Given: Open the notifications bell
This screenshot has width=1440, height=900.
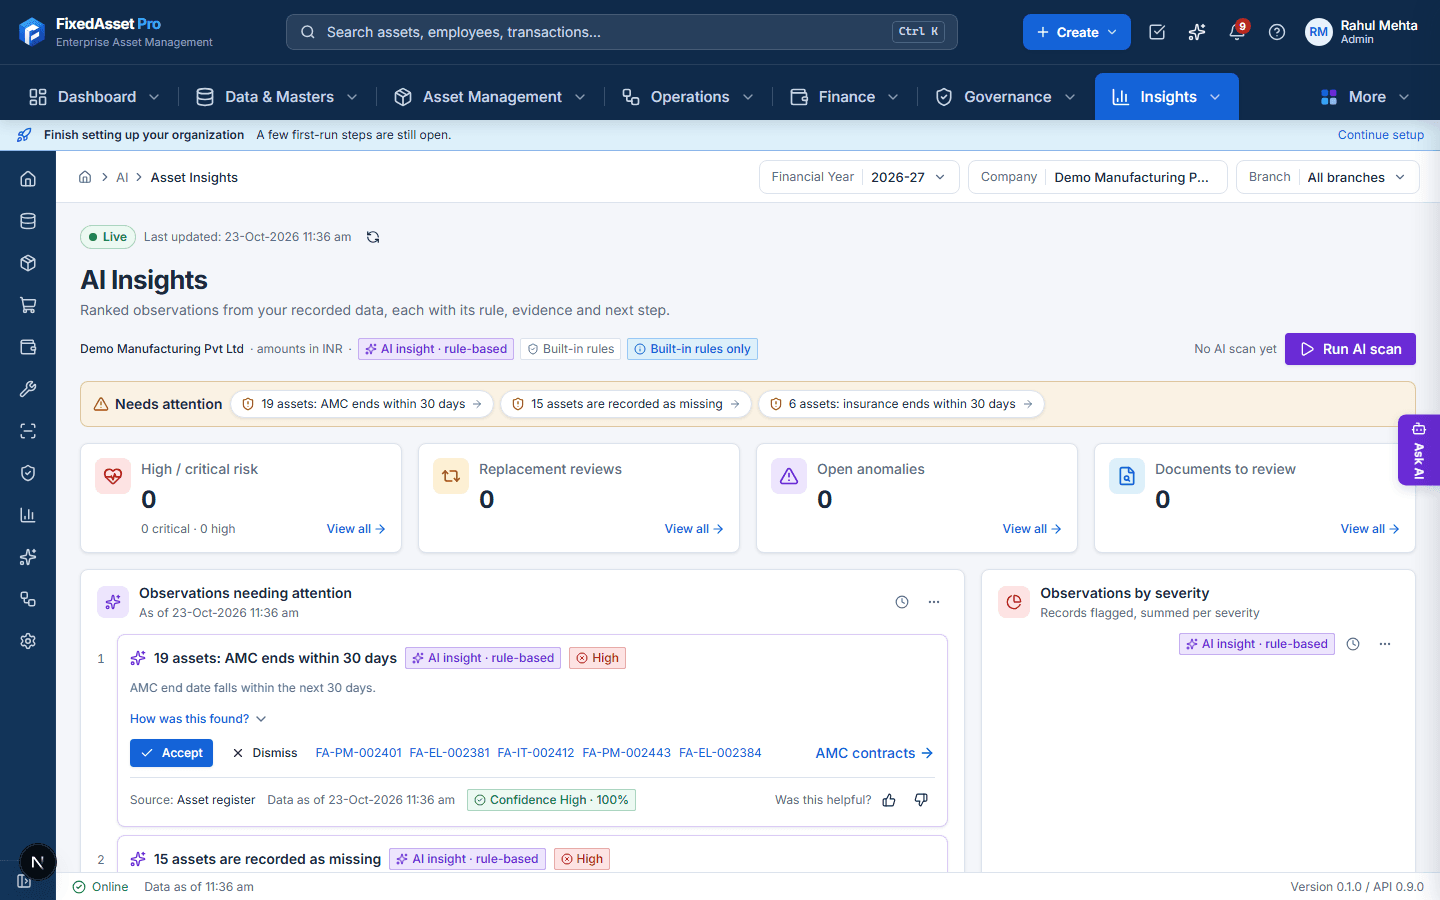Looking at the screenshot, I should tap(1237, 32).
